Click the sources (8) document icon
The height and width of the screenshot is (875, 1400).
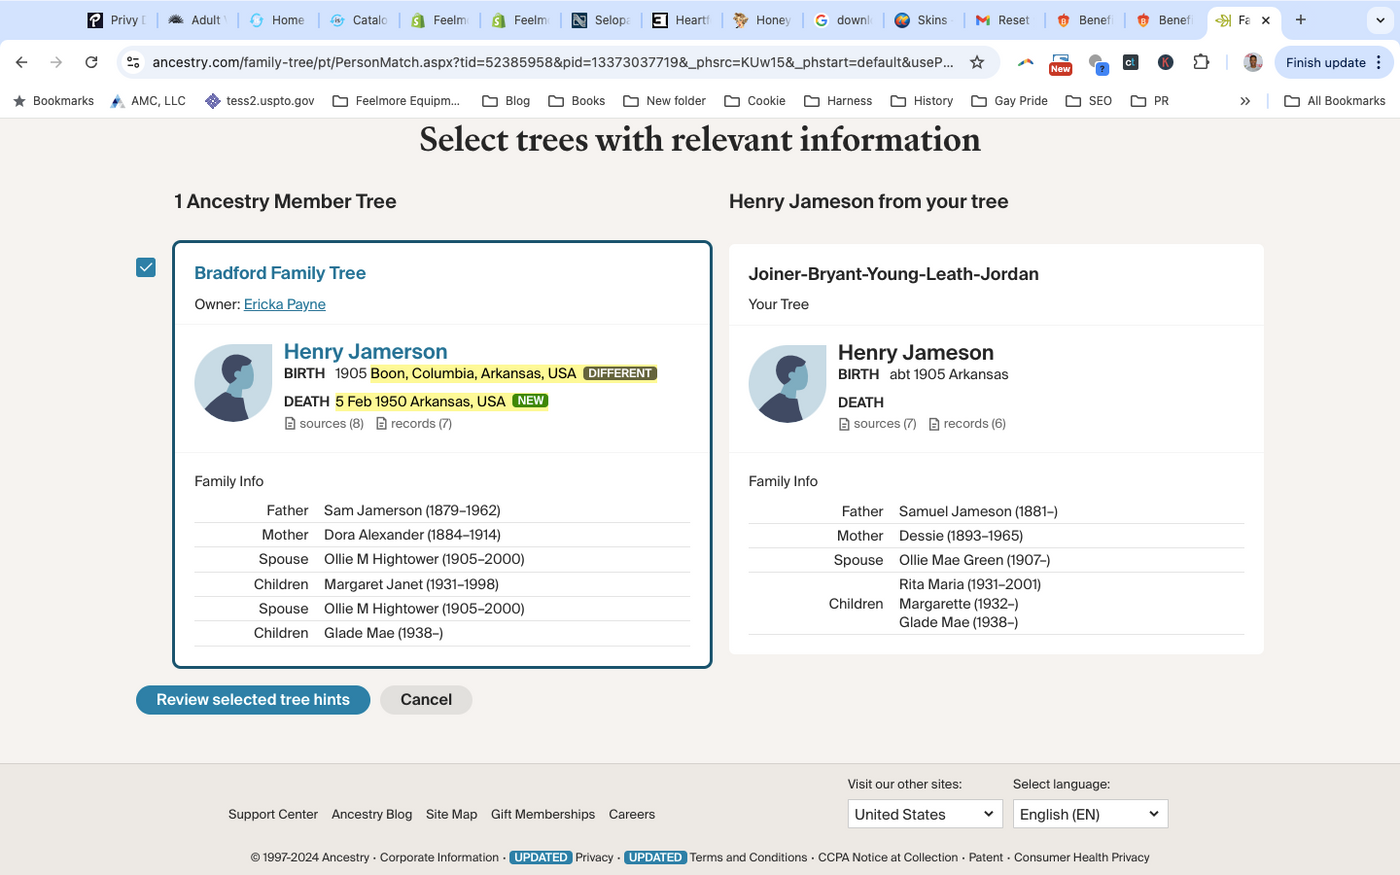pos(290,424)
